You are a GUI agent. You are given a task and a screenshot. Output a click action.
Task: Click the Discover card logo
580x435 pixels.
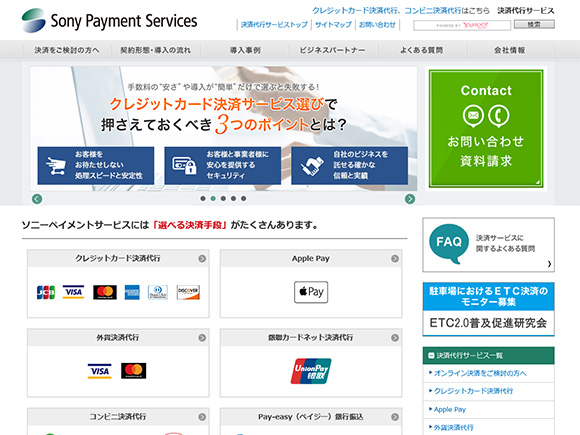(x=188, y=292)
